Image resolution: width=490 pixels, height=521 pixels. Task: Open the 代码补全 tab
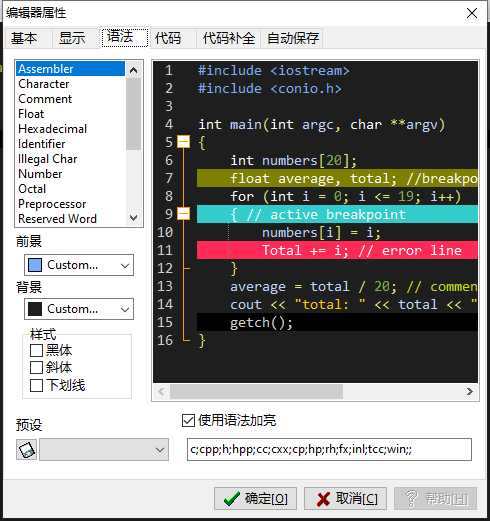click(x=229, y=38)
